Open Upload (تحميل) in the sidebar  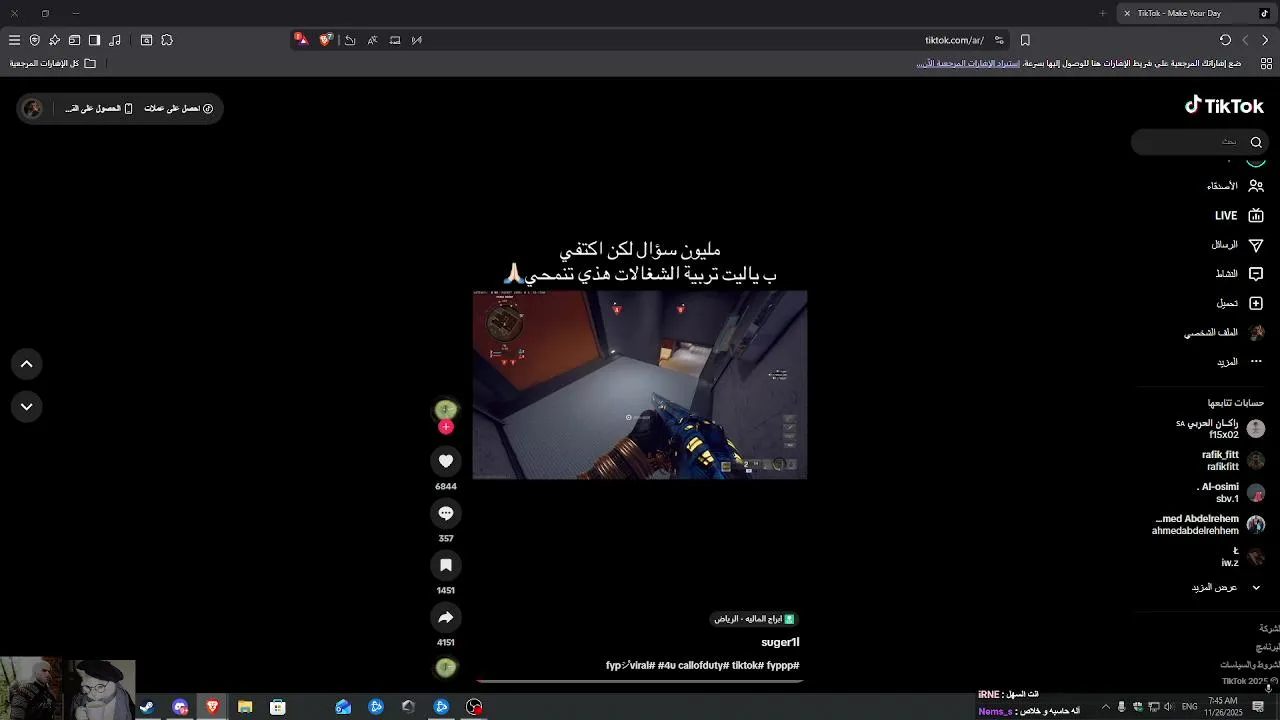point(1239,303)
